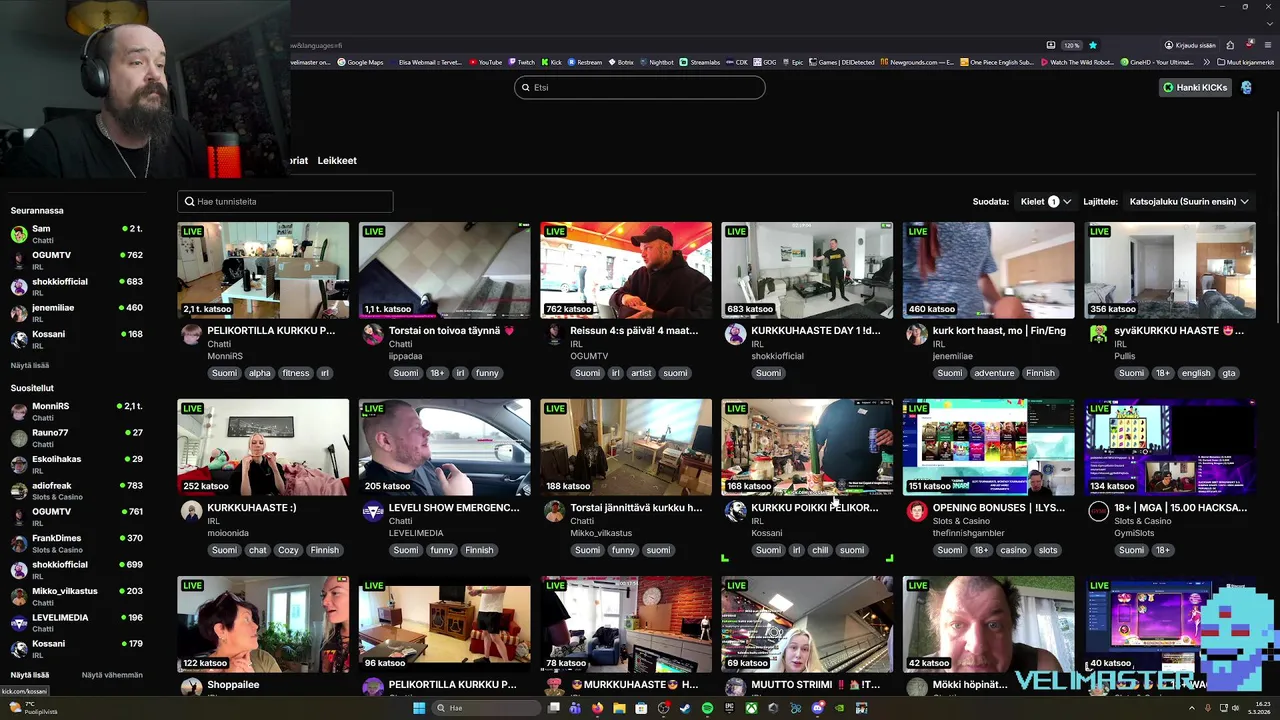Click Sam avatar in followed list

[19, 234]
